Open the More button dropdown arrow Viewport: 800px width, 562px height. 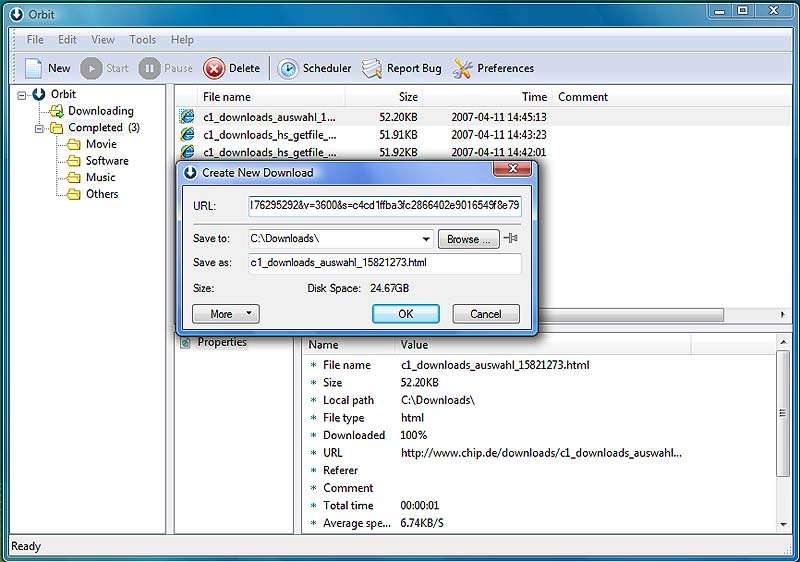click(x=249, y=314)
